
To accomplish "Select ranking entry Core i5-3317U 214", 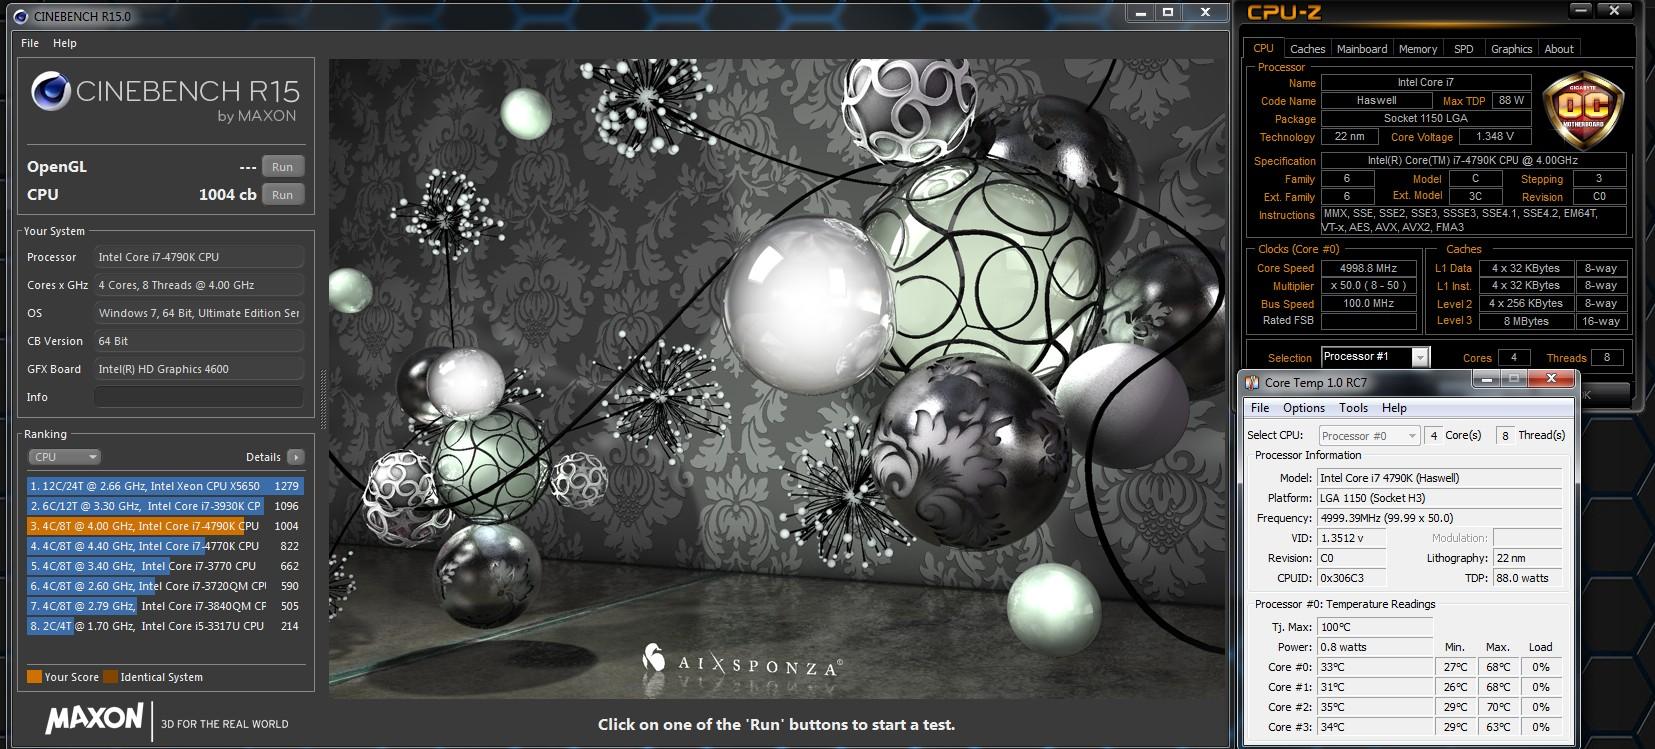I will click(165, 626).
